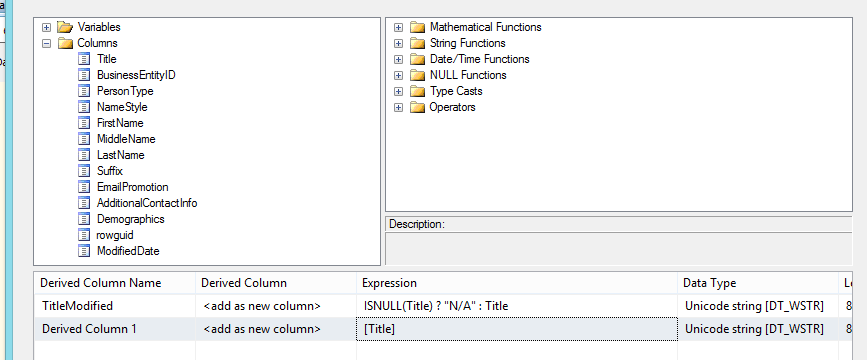This screenshot has height=360, width=867.
Task: Collapse the Columns tree node
Action: click(x=46, y=43)
